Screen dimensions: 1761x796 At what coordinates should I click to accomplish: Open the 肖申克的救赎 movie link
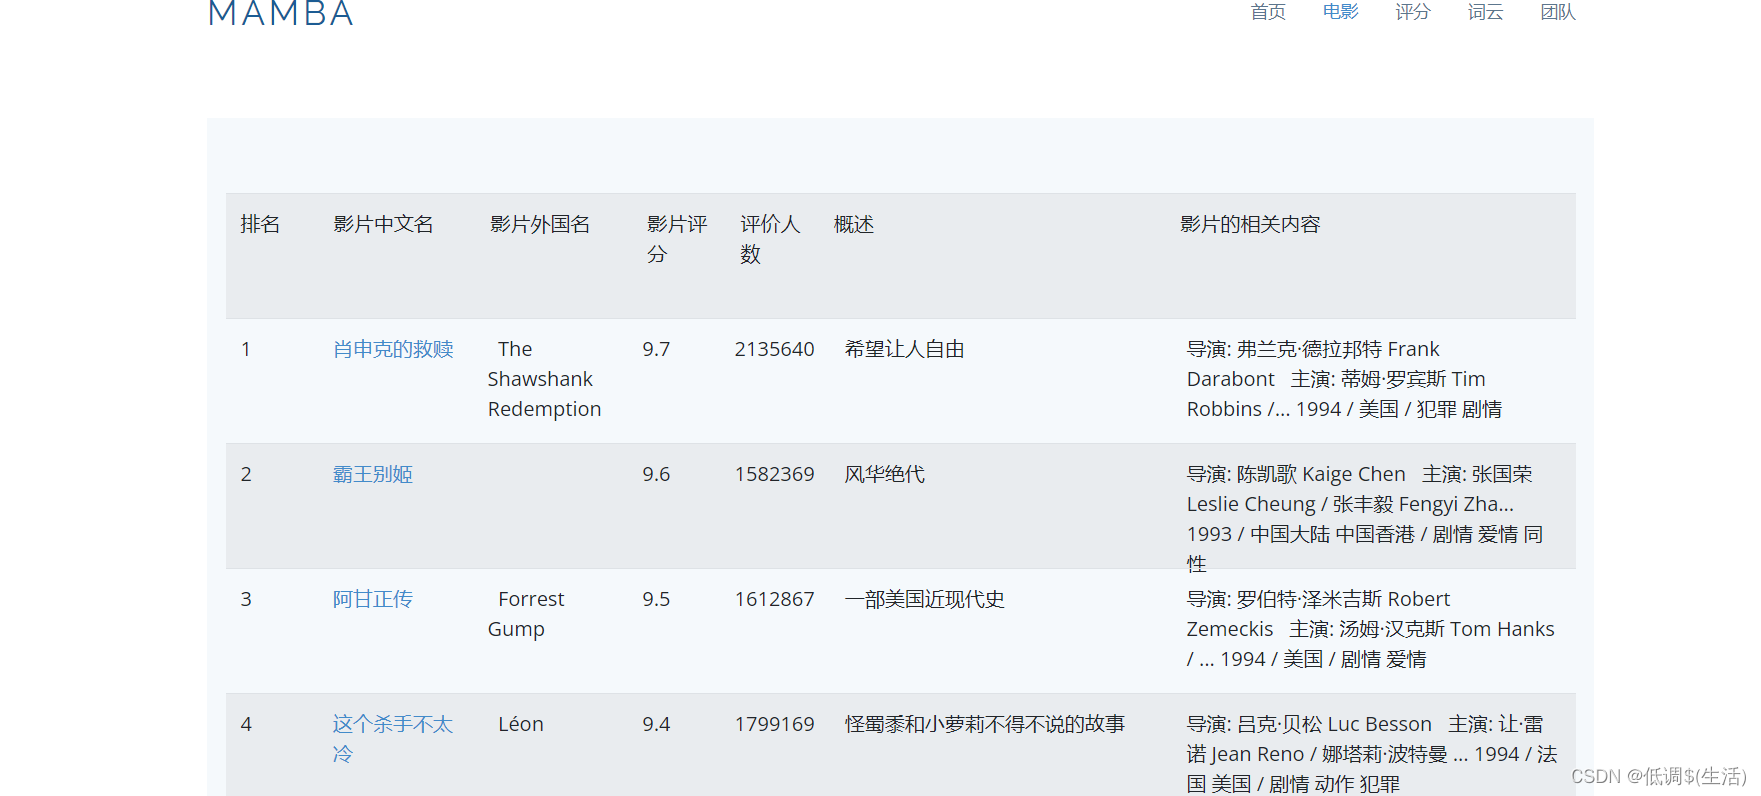[393, 349]
